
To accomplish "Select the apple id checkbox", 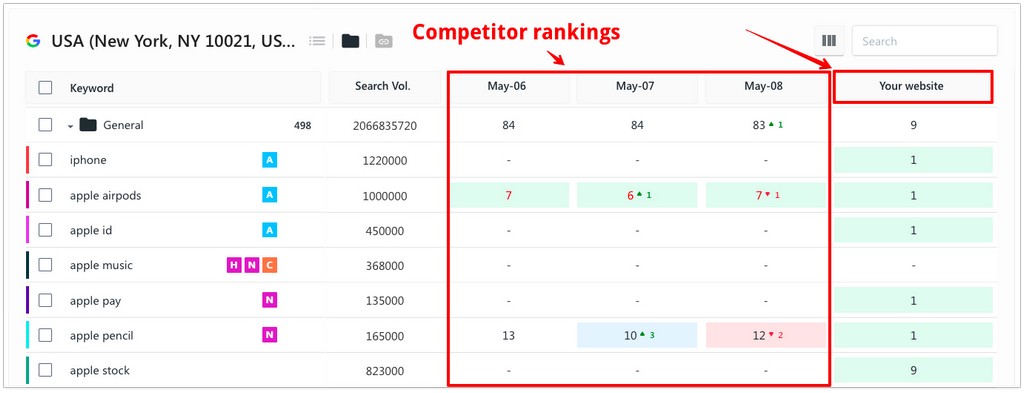I will pyautogui.click(x=45, y=230).
